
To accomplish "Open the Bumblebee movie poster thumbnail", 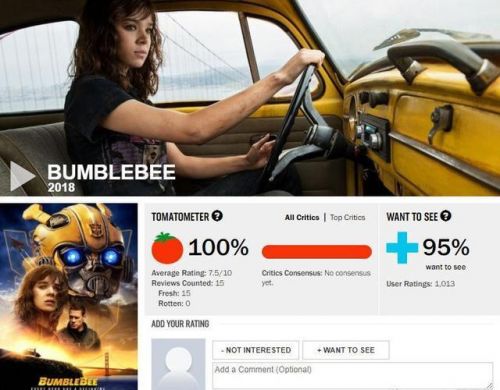I will point(69,296).
